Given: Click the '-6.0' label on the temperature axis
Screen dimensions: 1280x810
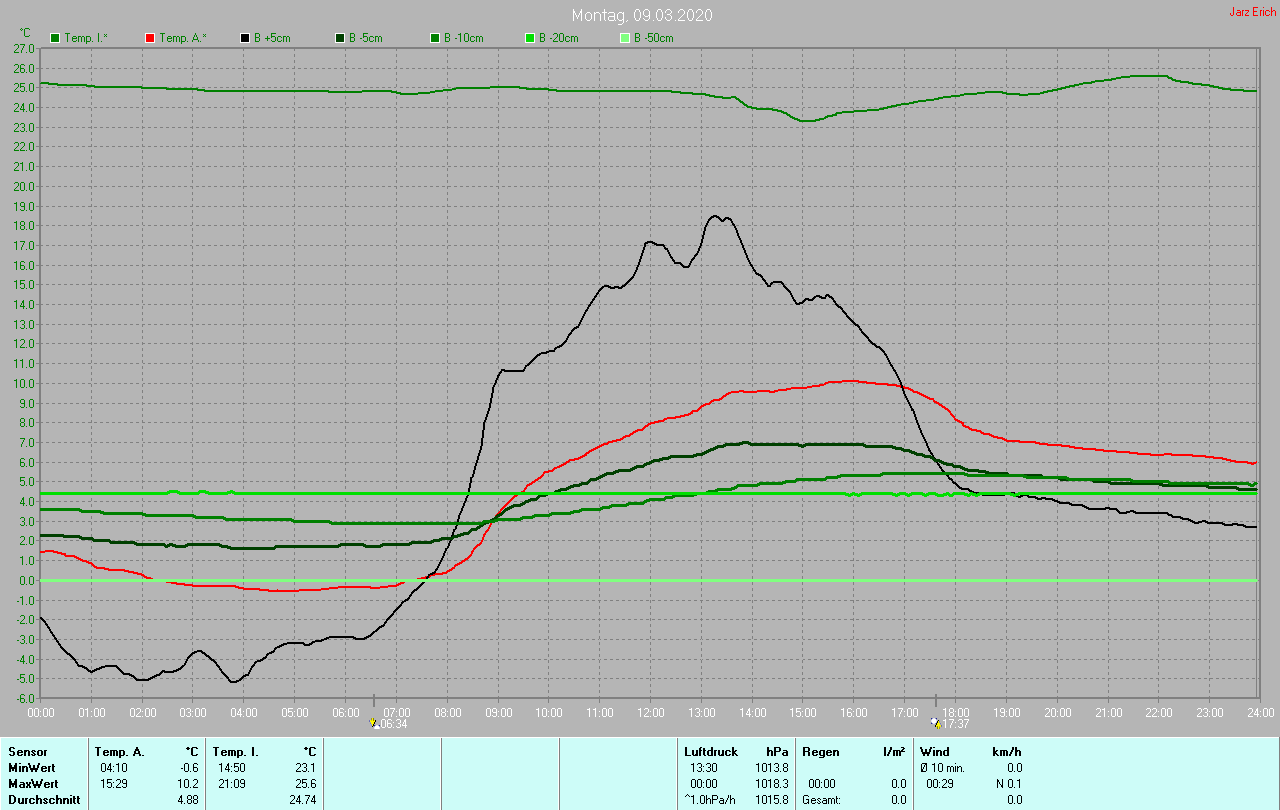Looking at the screenshot, I should pos(24,698).
